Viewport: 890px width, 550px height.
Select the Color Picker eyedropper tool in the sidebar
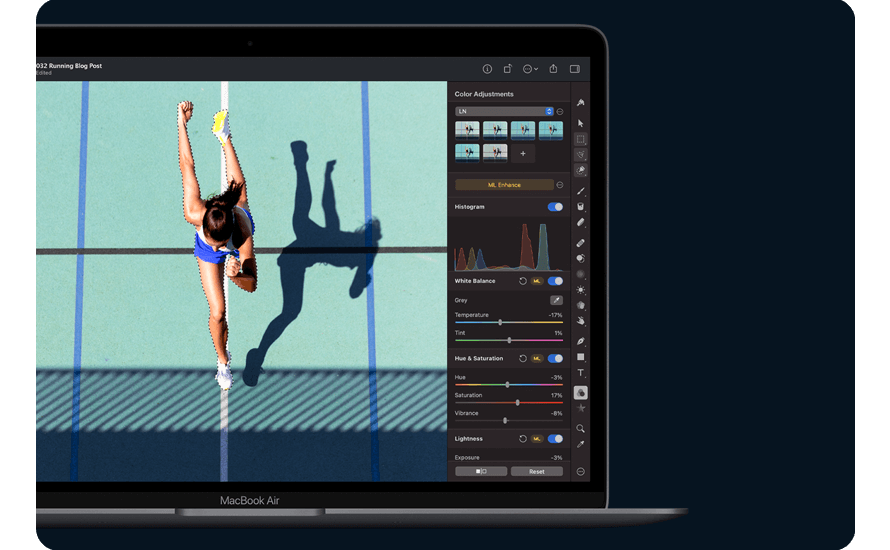[581, 444]
